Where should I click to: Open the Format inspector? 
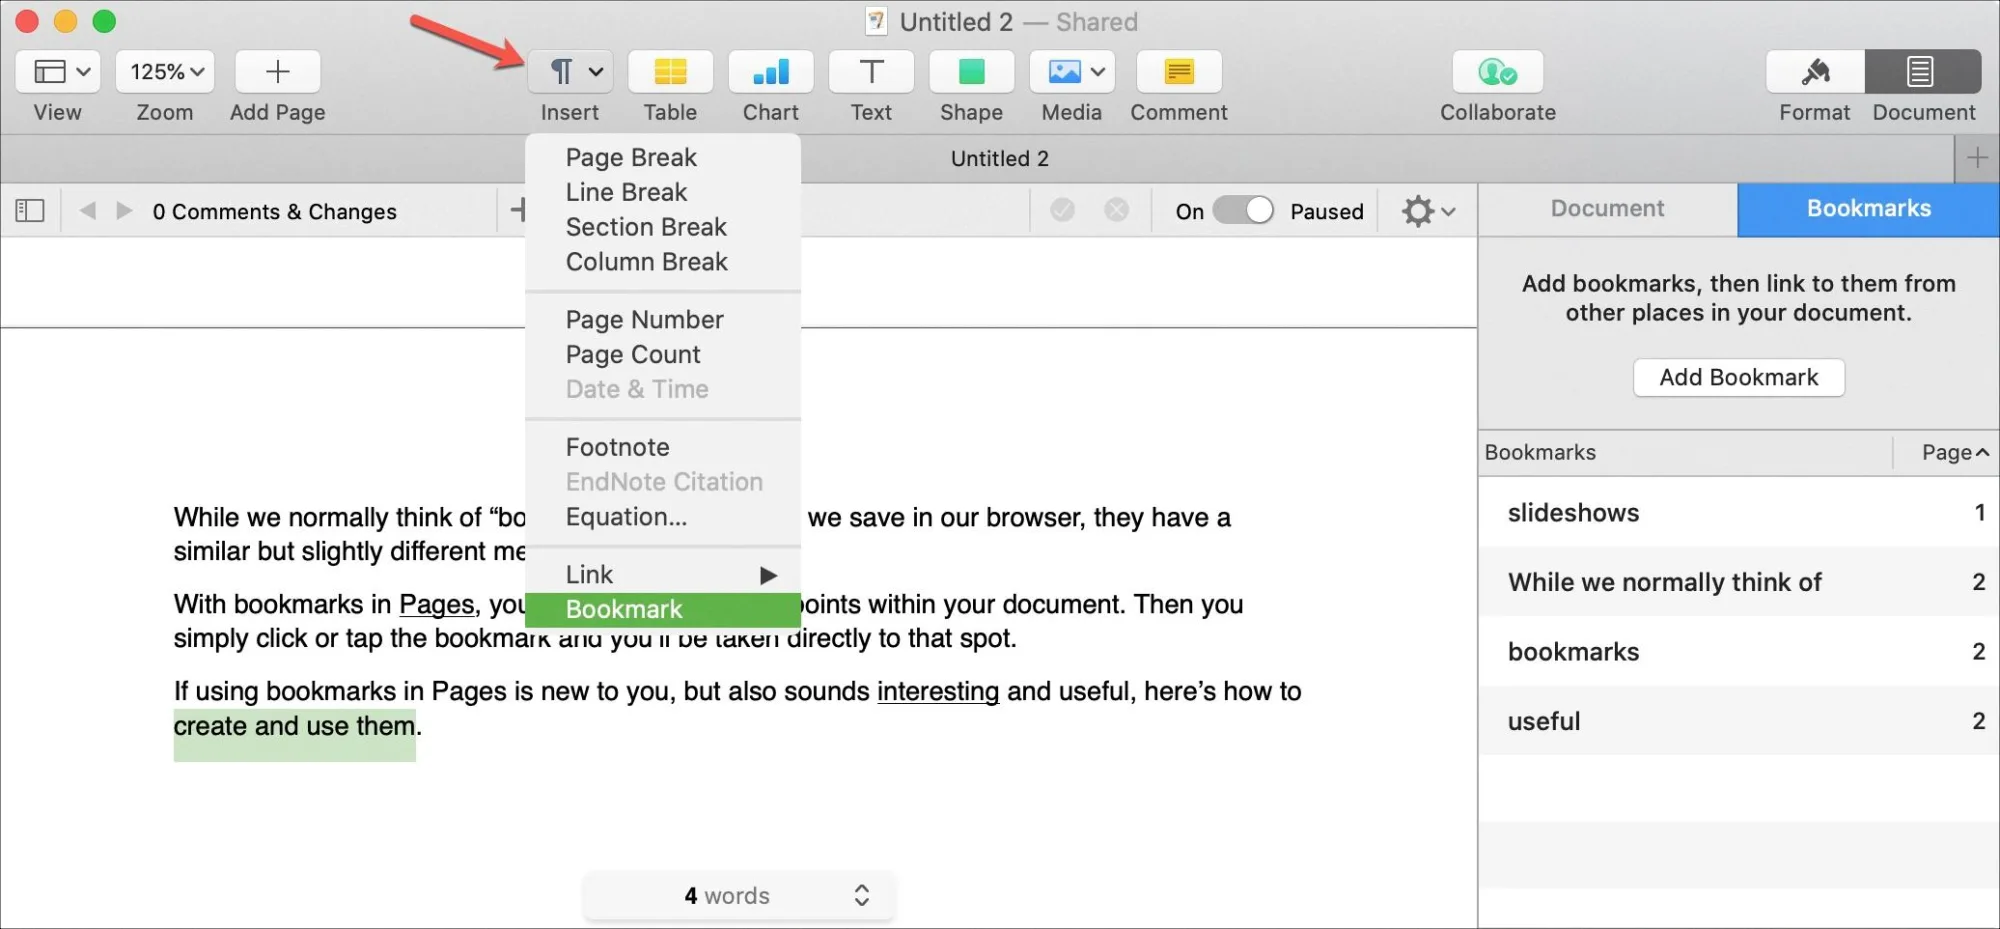point(1813,71)
